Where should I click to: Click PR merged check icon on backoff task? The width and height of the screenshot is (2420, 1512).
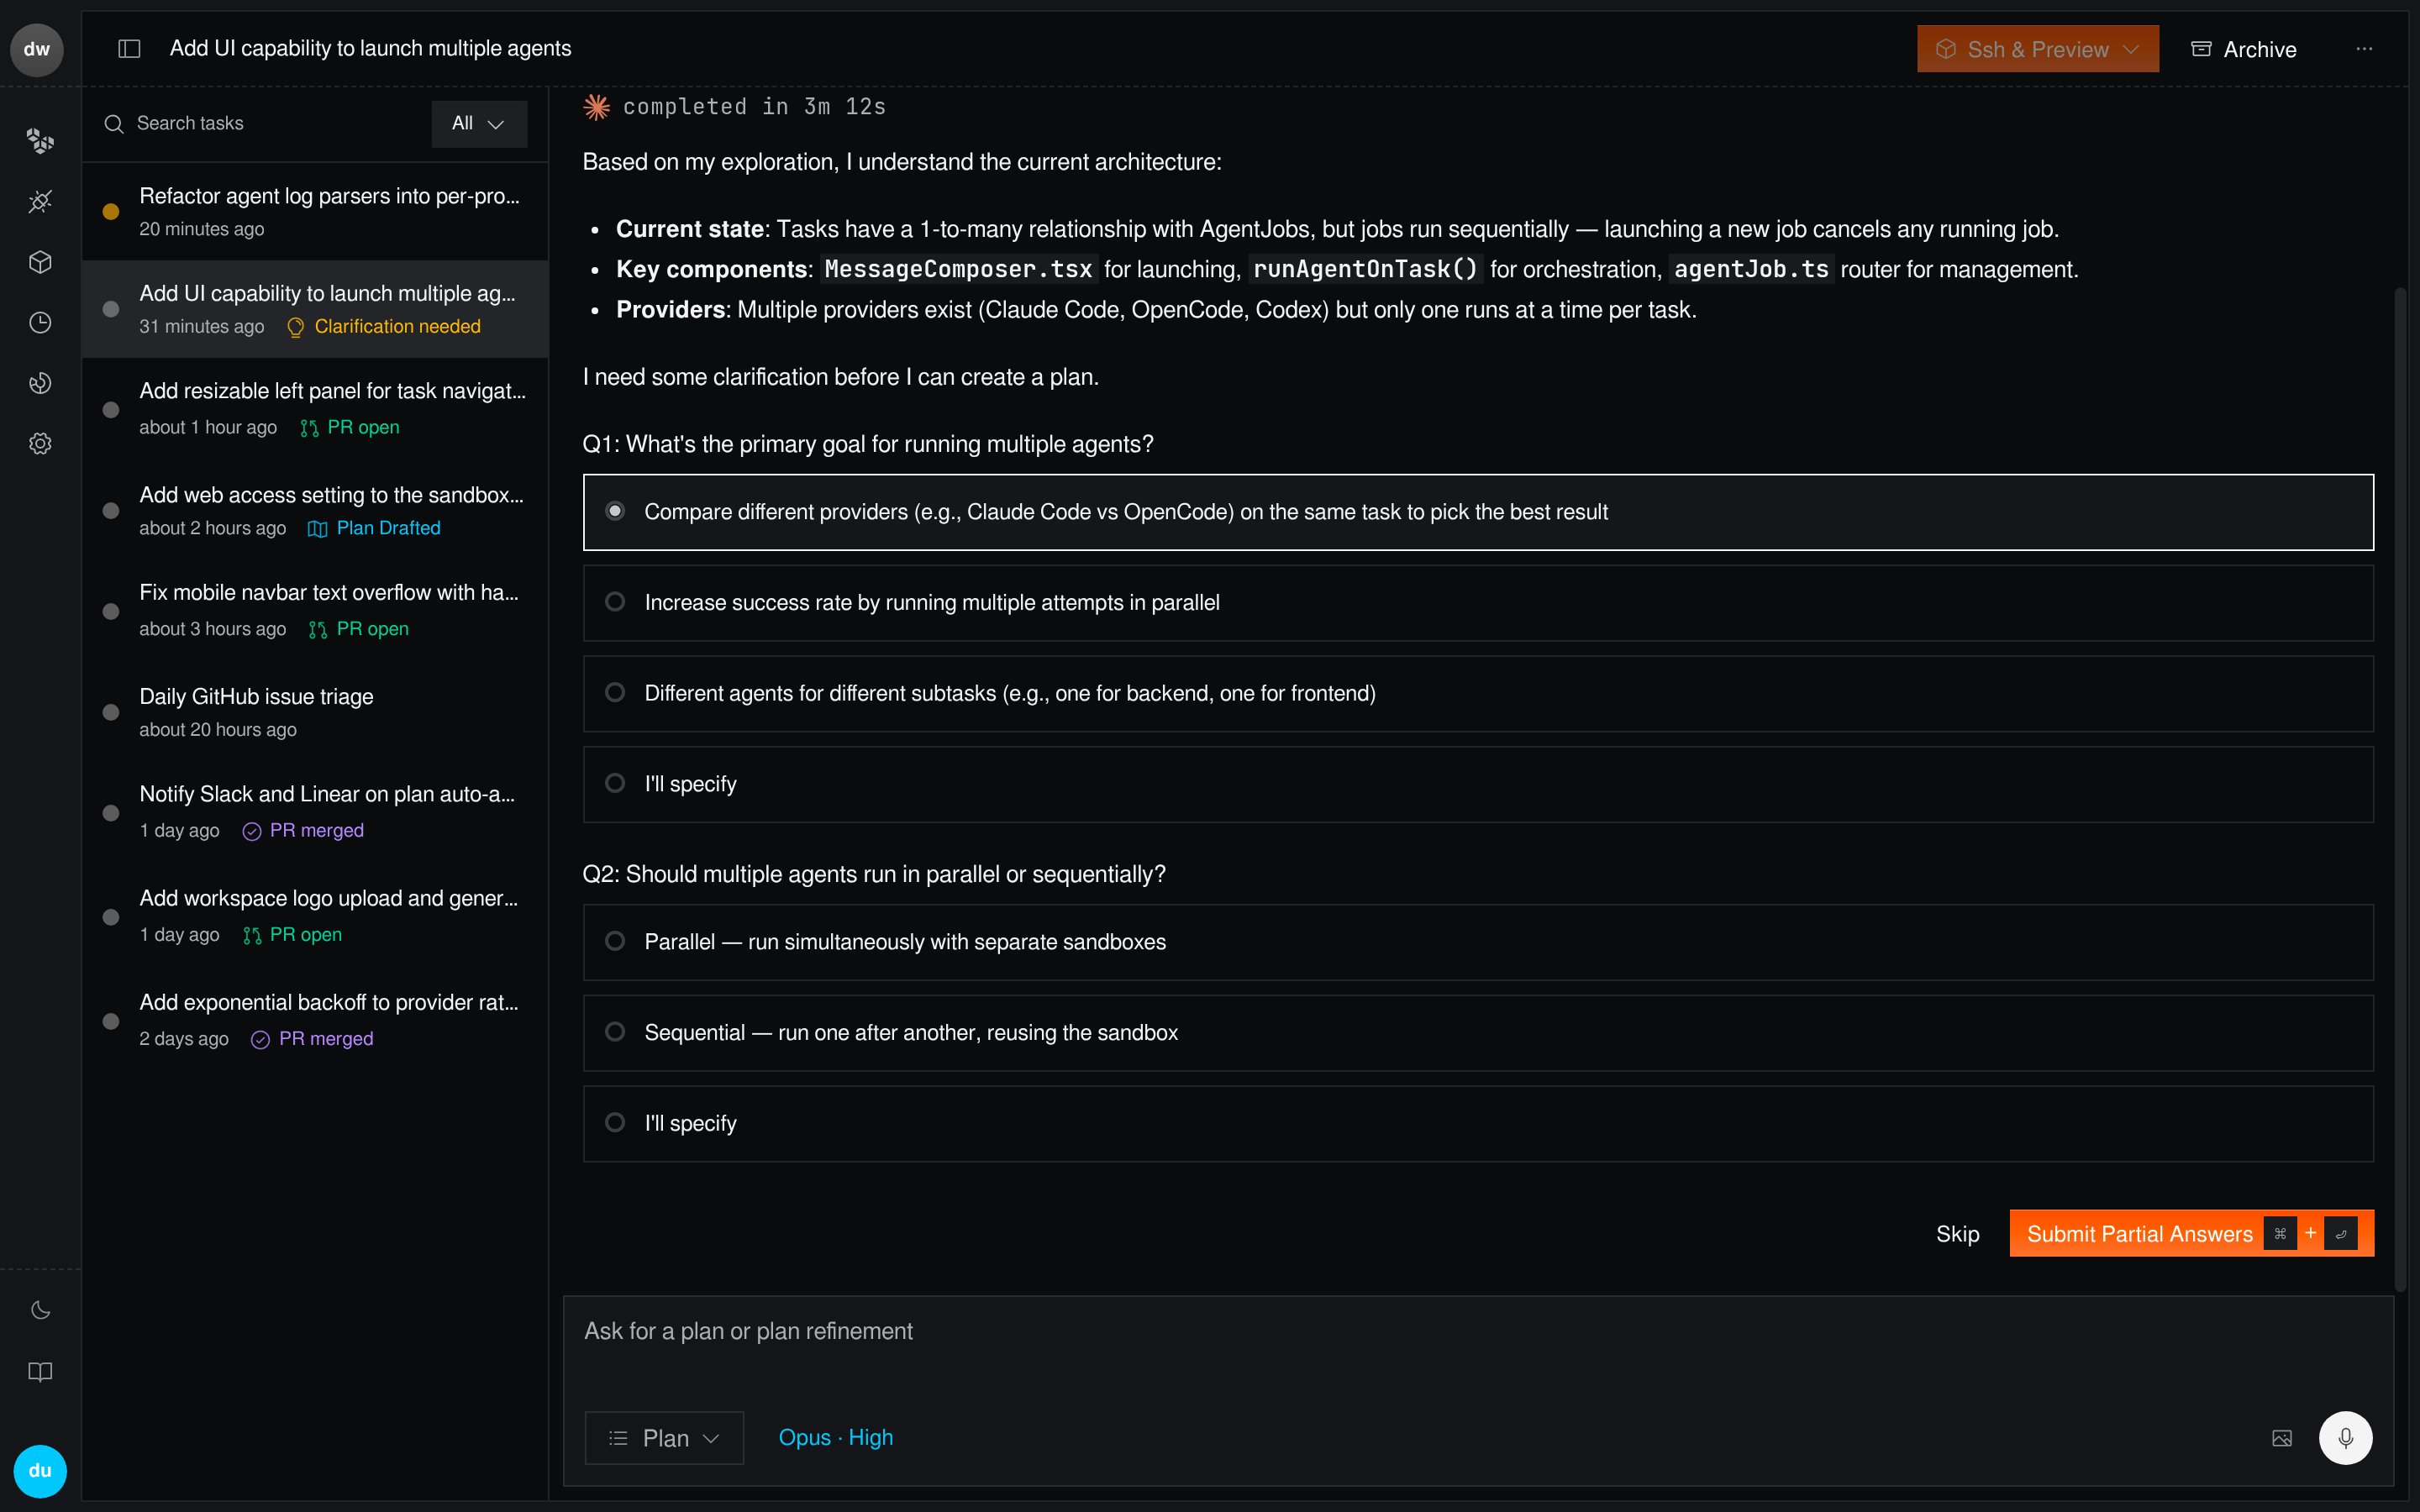click(260, 1040)
